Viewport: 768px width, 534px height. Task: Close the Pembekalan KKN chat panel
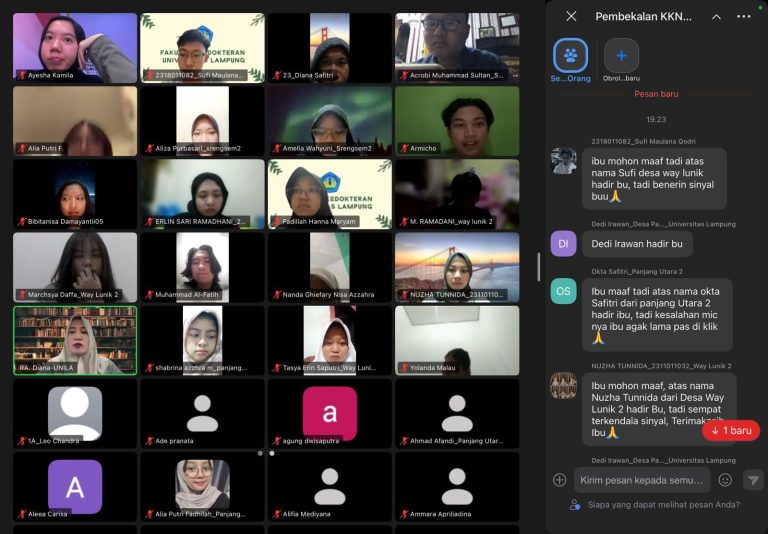pos(571,16)
